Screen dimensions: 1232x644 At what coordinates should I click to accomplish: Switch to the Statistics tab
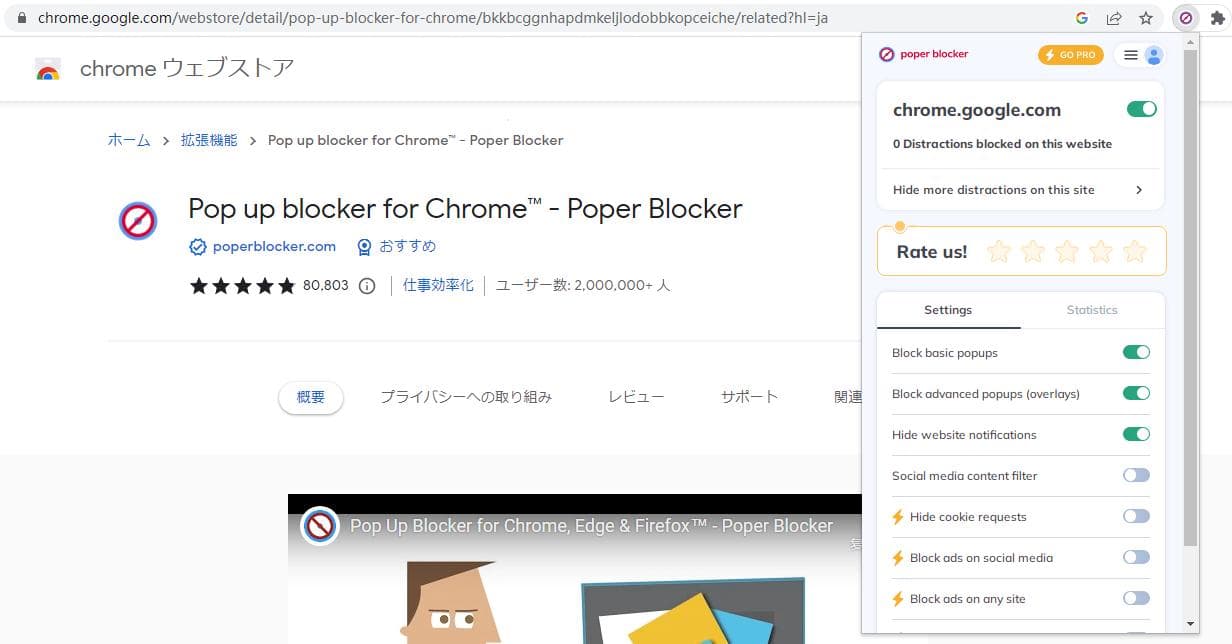pyautogui.click(x=1091, y=310)
